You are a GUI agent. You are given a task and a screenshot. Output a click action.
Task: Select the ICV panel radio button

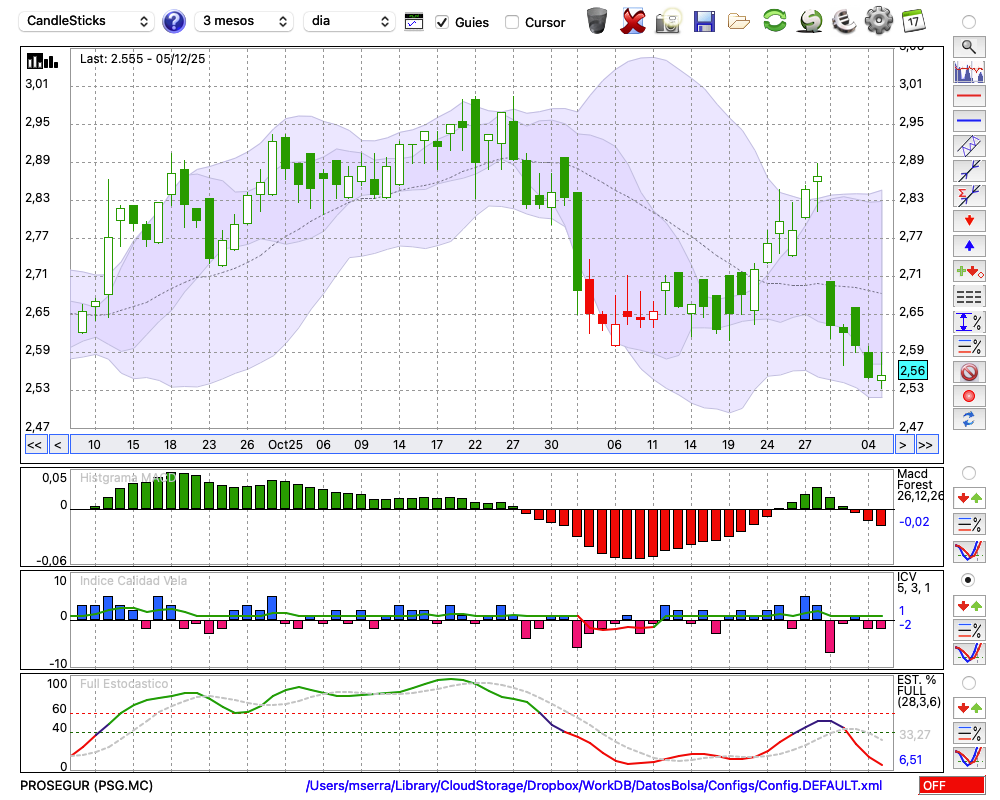coord(969,581)
